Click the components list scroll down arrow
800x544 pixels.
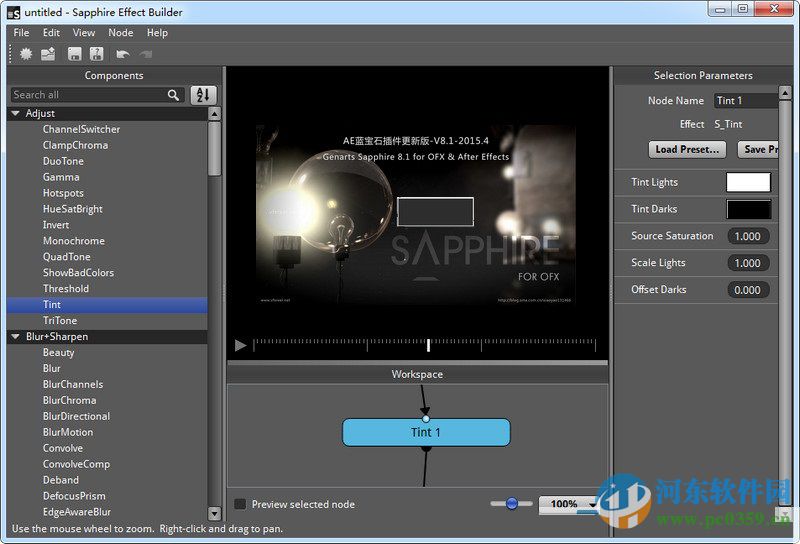coord(215,513)
